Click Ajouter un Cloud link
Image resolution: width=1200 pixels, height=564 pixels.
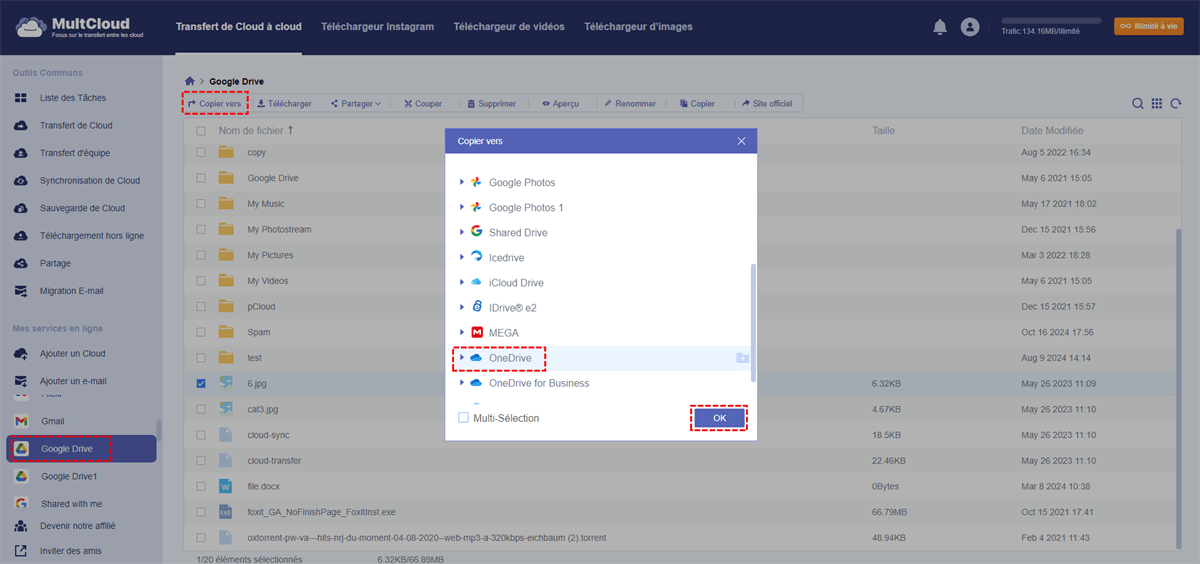pos(72,354)
